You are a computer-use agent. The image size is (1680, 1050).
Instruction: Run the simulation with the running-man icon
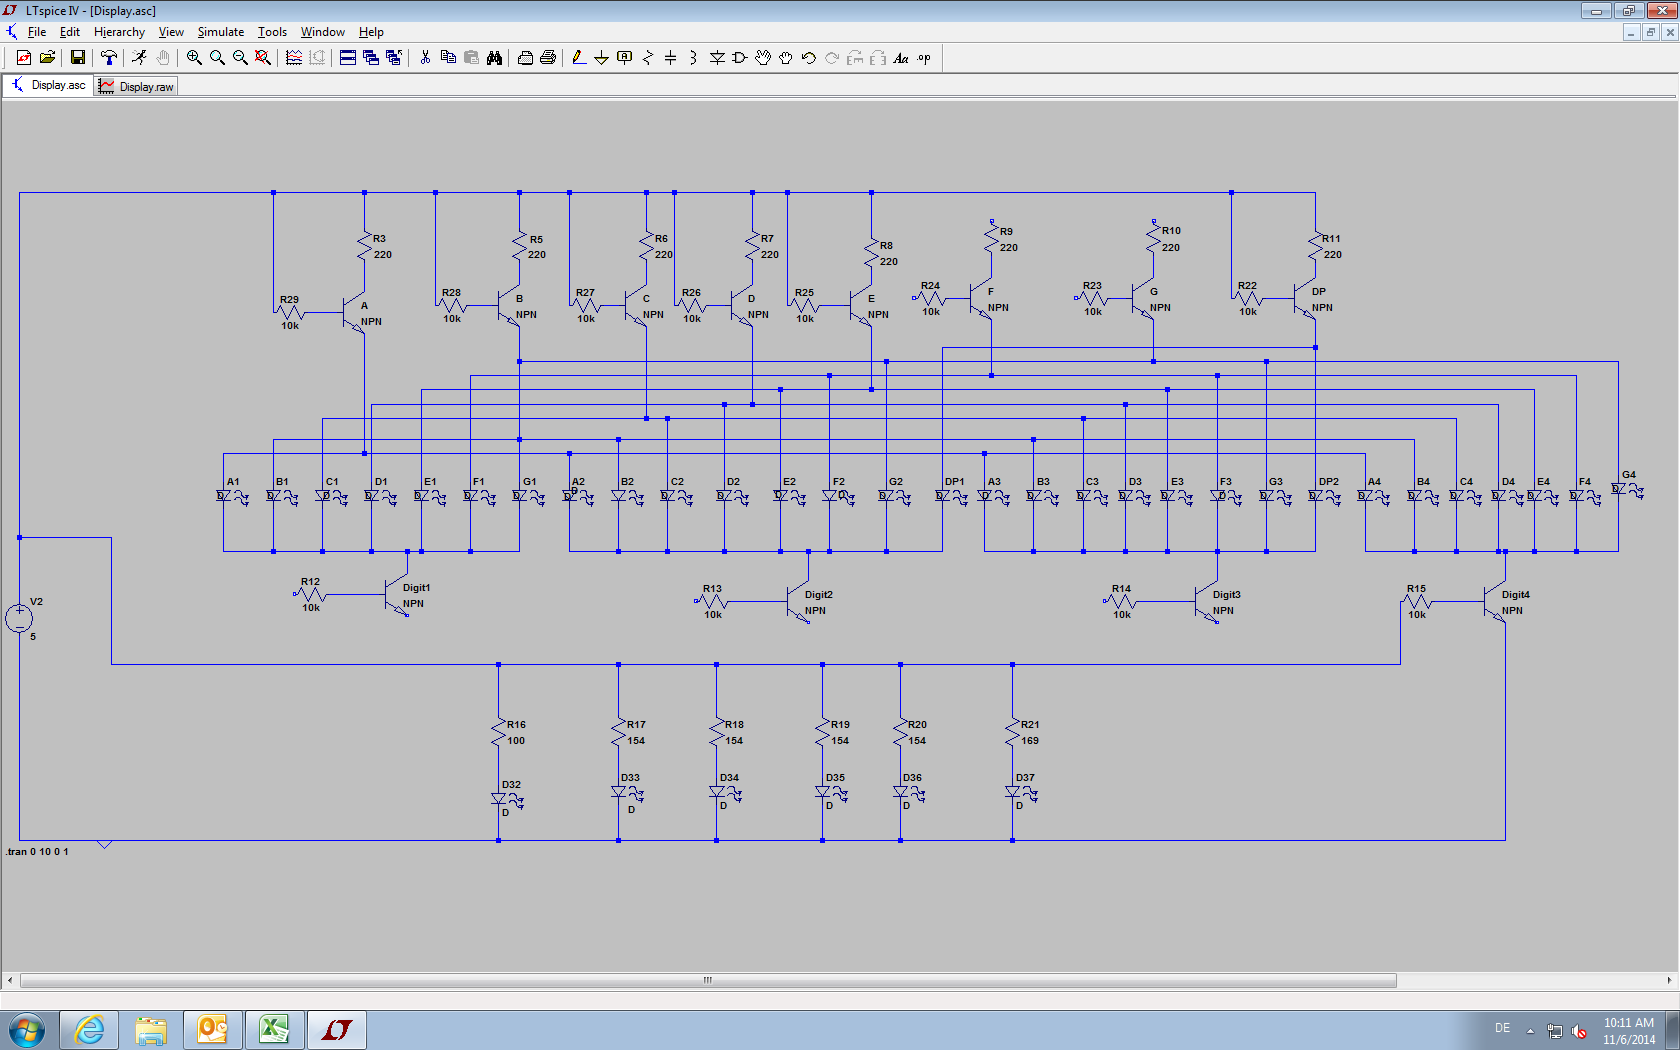pyautogui.click(x=140, y=58)
